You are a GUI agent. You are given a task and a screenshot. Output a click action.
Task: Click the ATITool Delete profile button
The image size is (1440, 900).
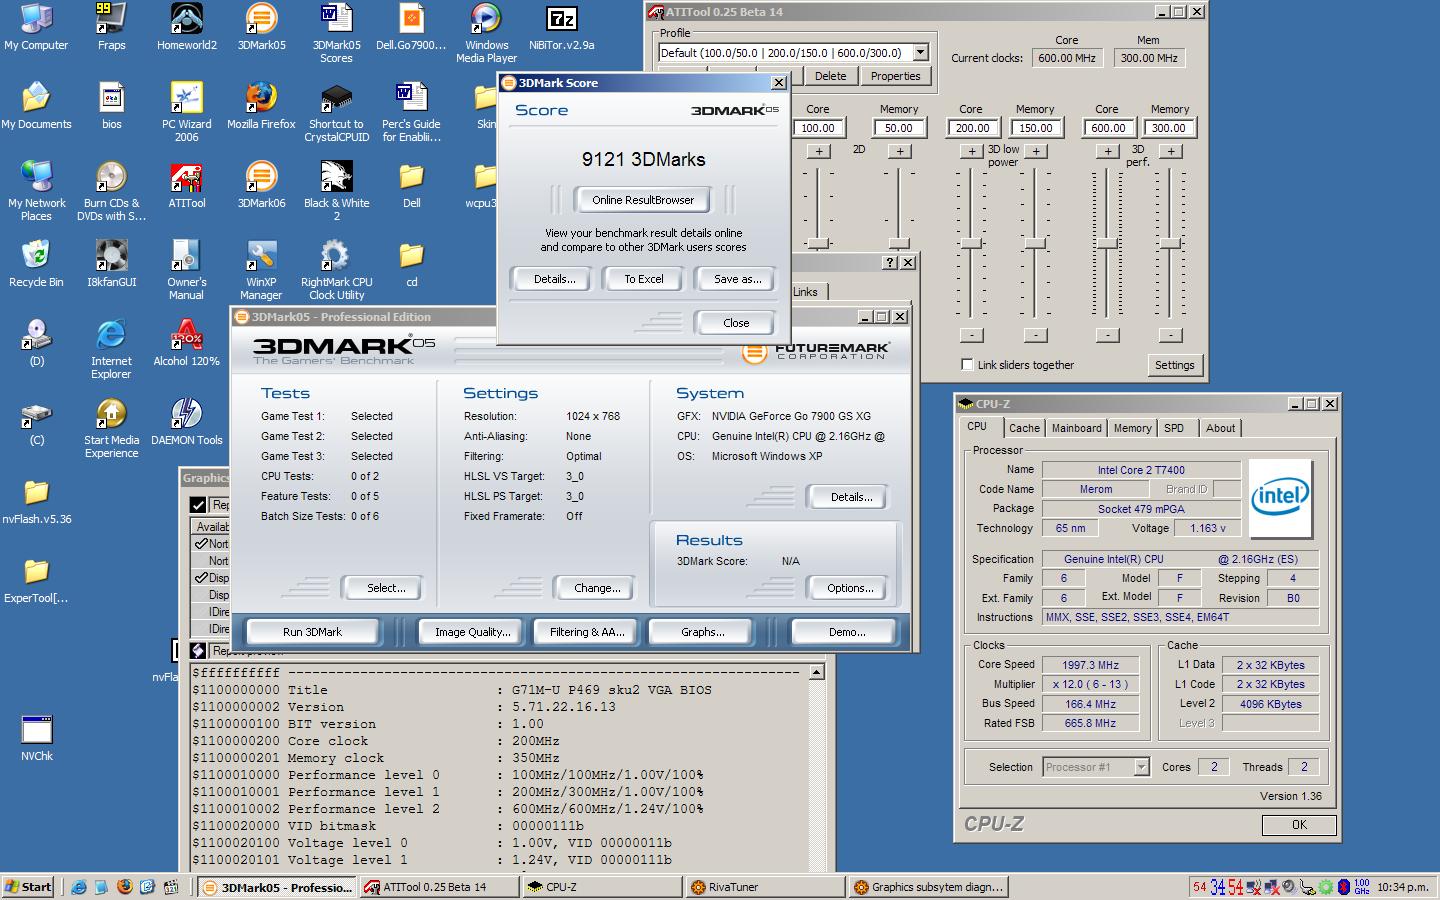click(x=830, y=76)
